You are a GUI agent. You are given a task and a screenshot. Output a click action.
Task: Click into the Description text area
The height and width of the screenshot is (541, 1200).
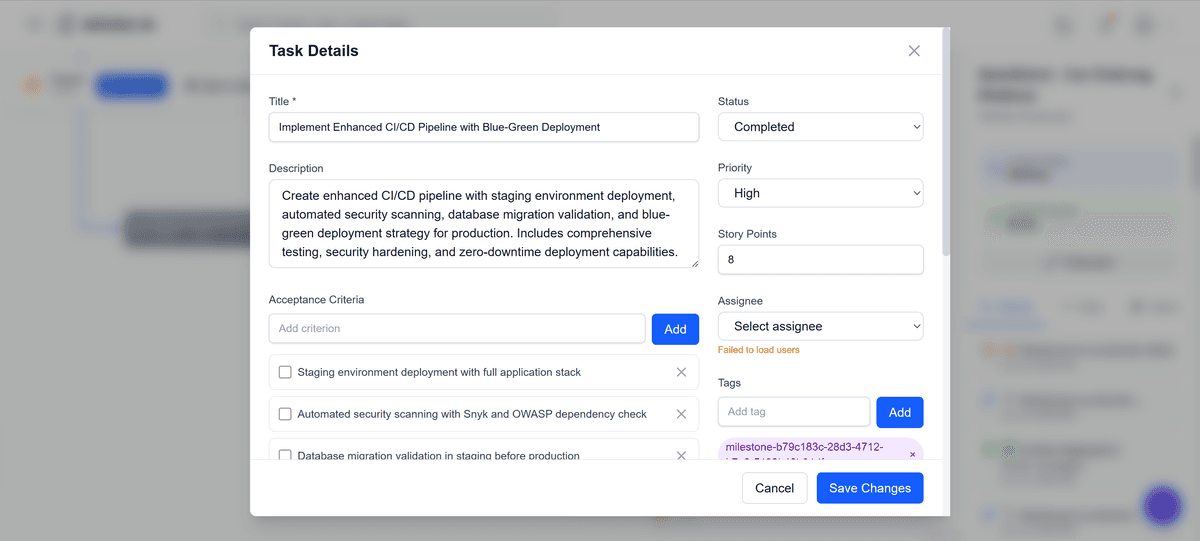(484, 224)
